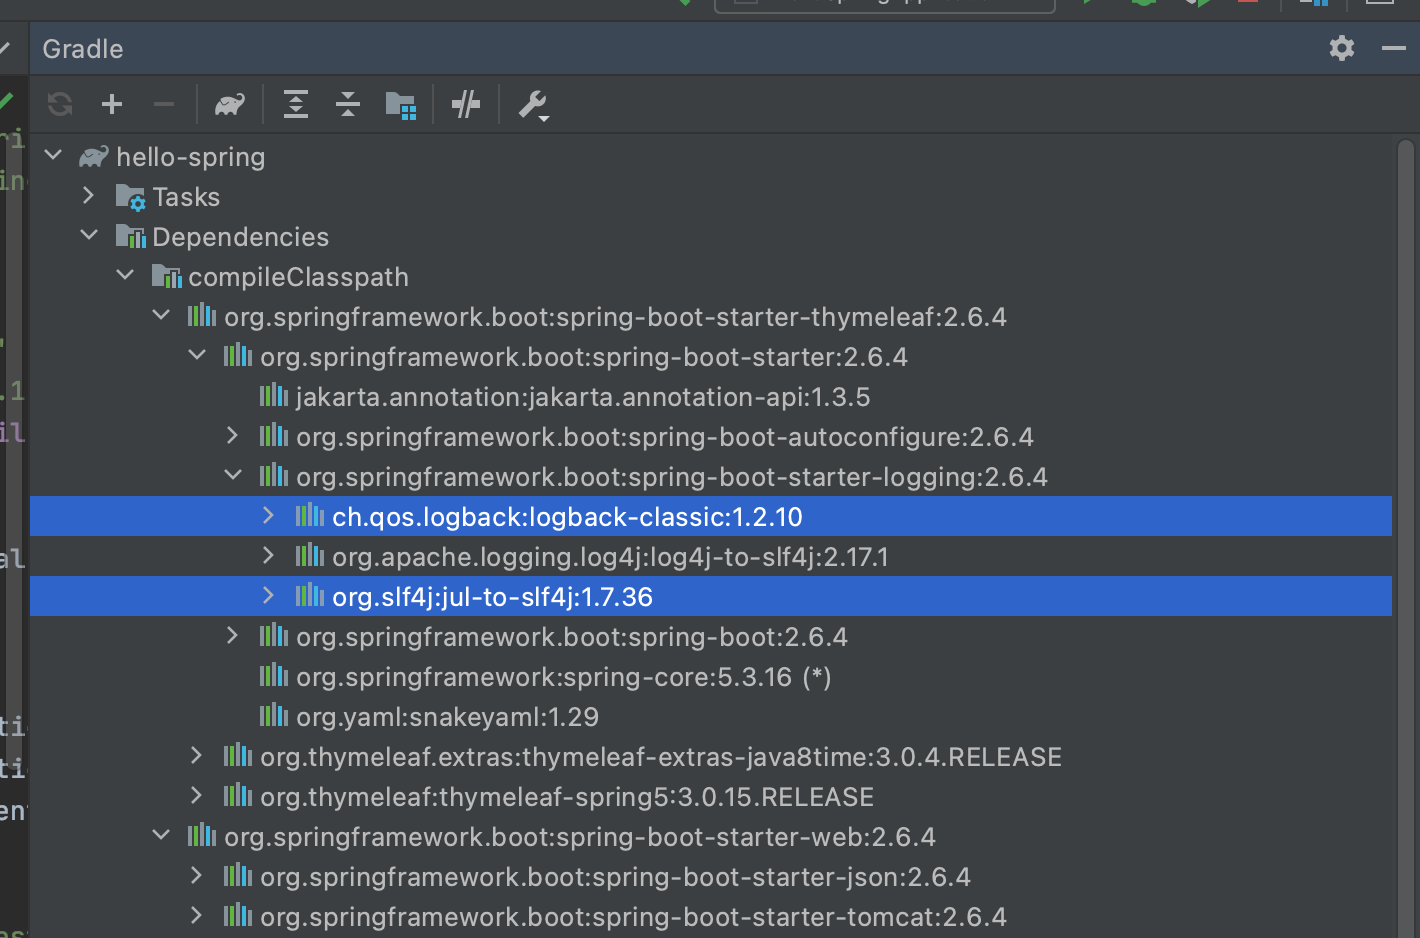
Task: Expand log4j-to-slf4j:2.17.1 chevron
Action: pos(268,555)
